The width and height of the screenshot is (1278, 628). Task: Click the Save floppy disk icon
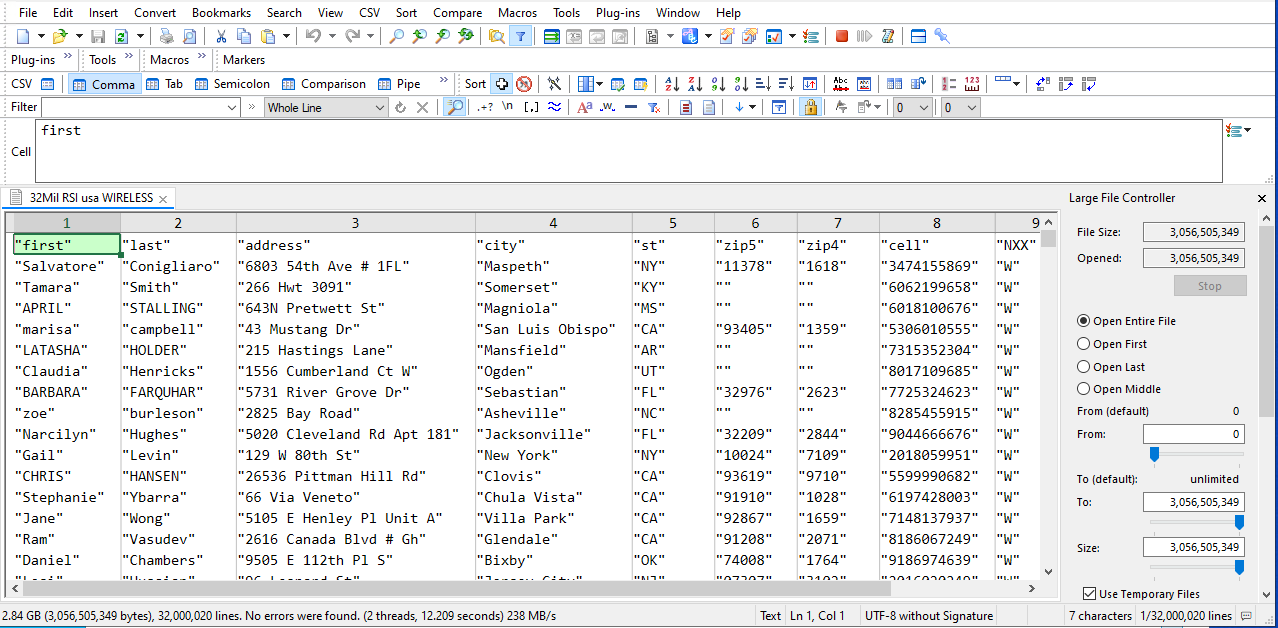[99, 36]
